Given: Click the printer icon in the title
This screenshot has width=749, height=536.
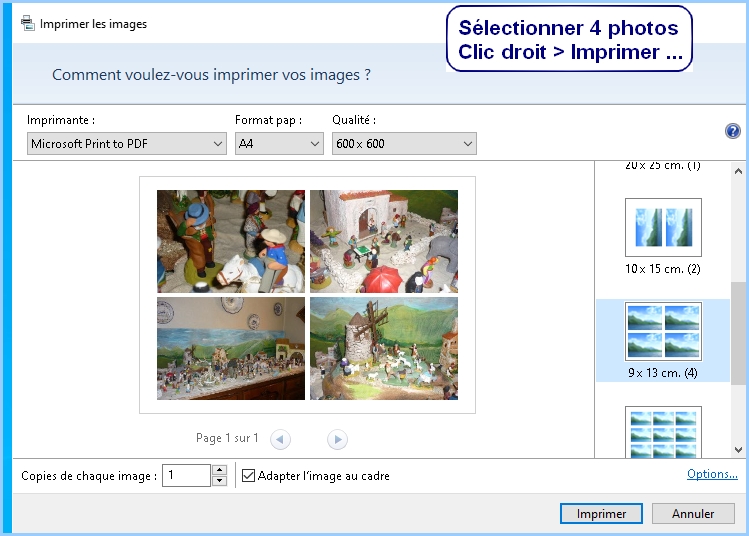Looking at the screenshot, I should (28, 23).
